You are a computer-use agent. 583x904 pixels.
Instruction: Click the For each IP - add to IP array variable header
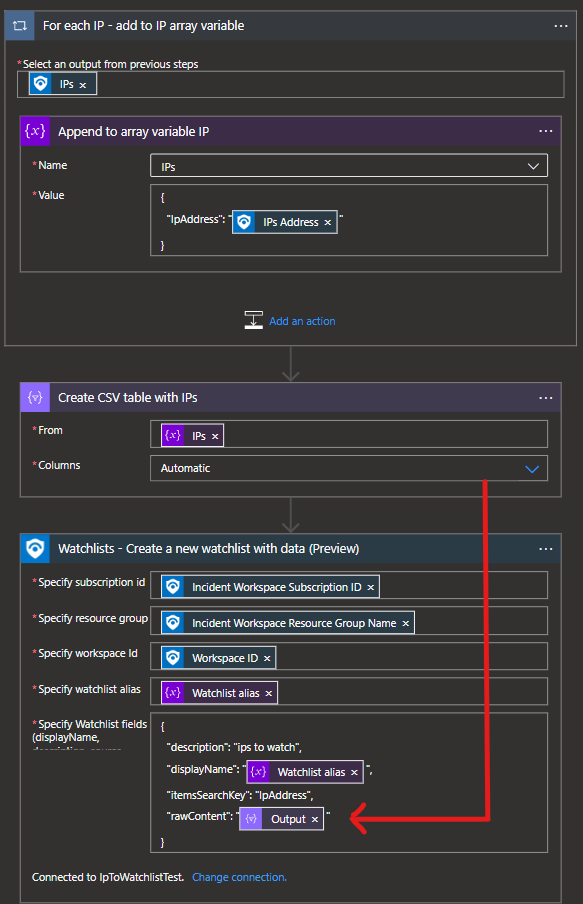[x=291, y=26]
